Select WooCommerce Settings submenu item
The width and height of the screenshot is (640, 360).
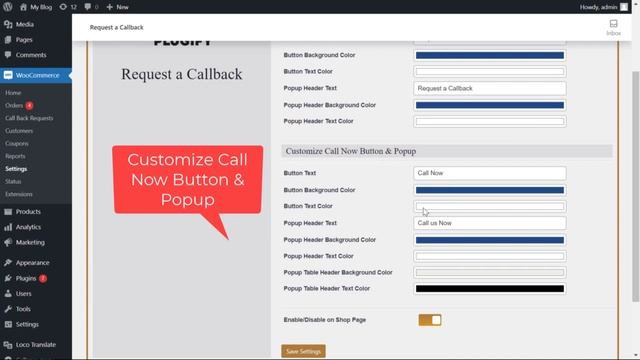click(16, 169)
